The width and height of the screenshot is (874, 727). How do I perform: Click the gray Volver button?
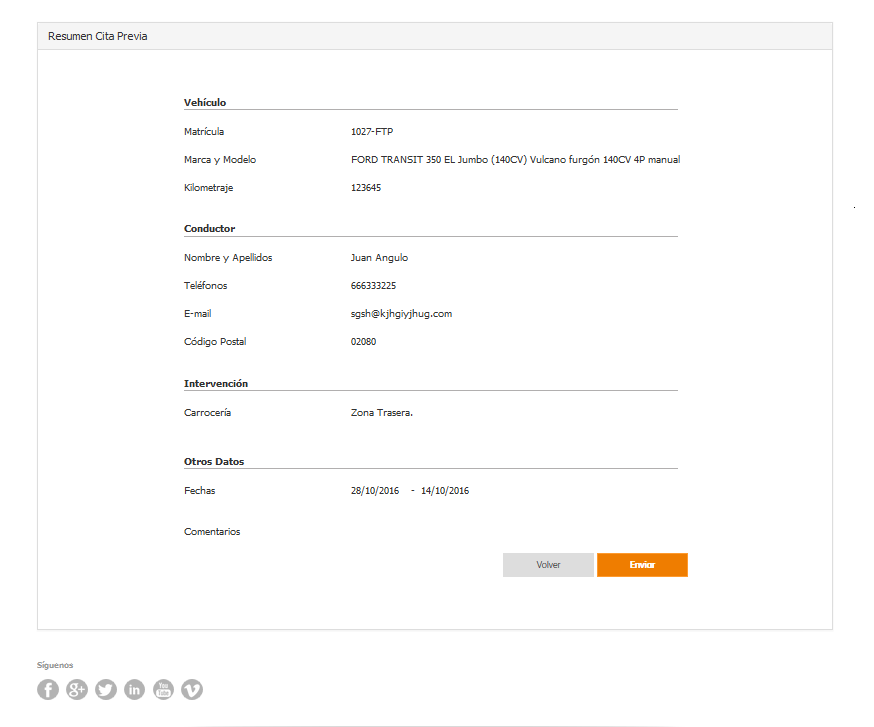[x=548, y=565]
